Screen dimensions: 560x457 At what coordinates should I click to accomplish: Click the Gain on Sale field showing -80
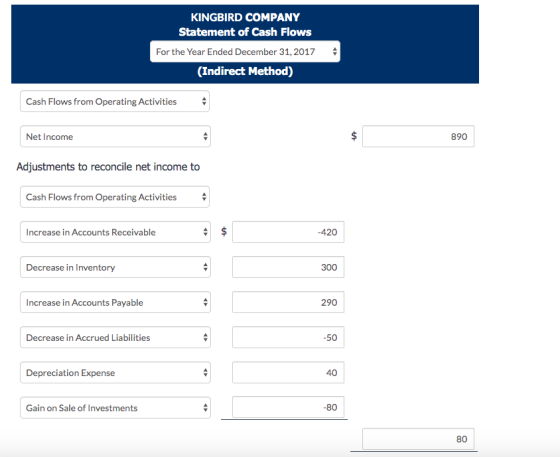pos(288,407)
